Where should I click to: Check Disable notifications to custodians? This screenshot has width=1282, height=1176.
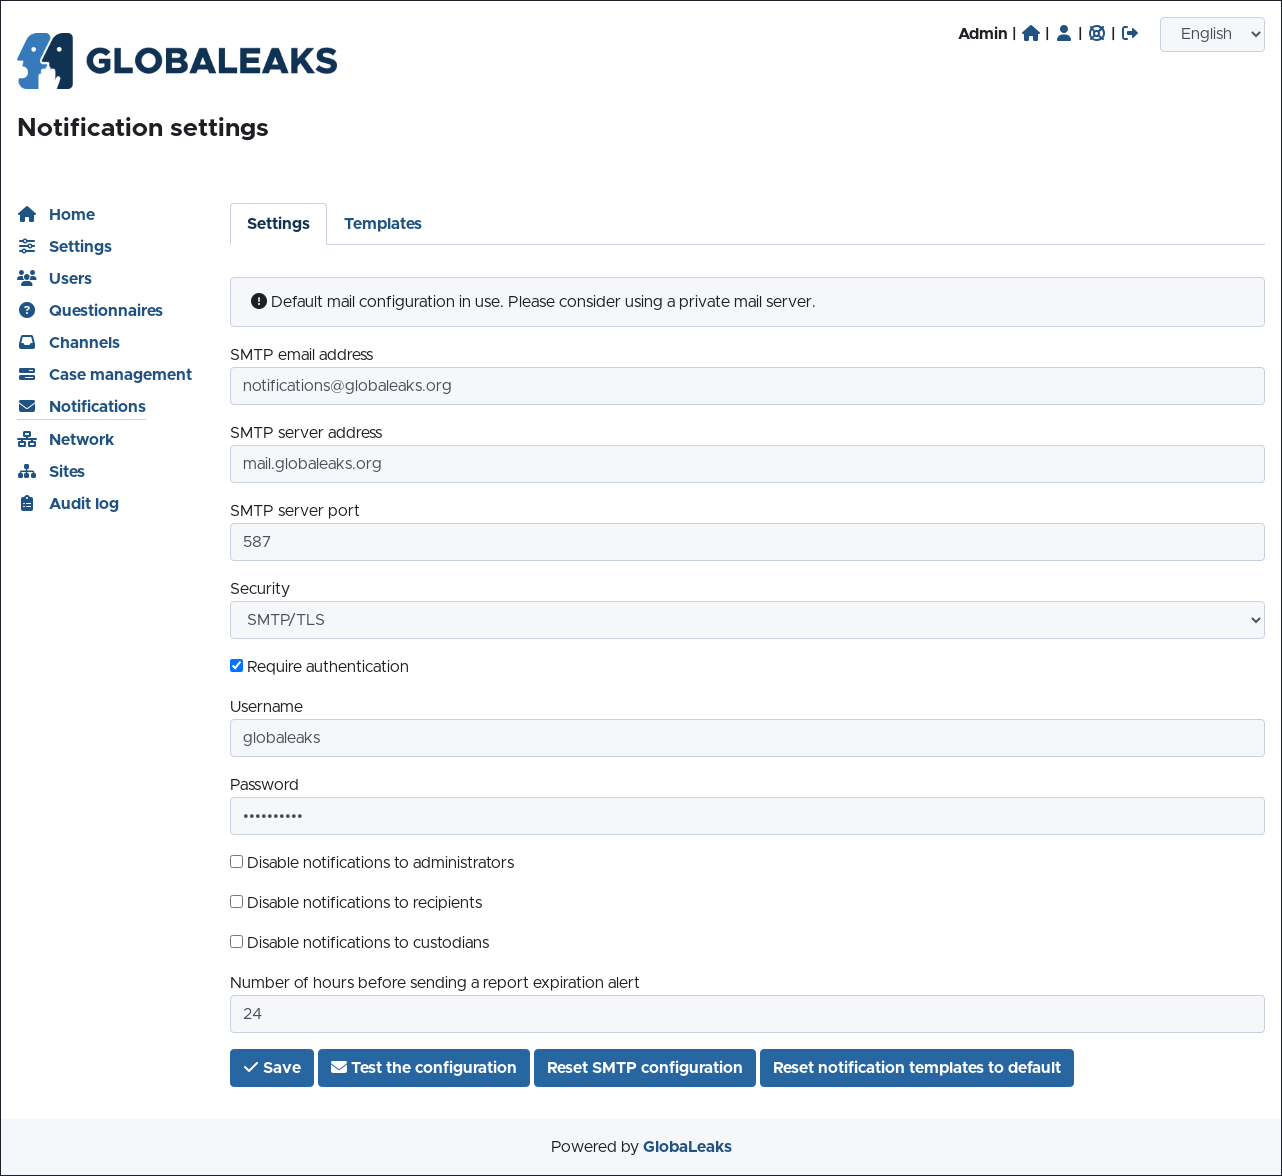pyautogui.click(x=237, y=942)
